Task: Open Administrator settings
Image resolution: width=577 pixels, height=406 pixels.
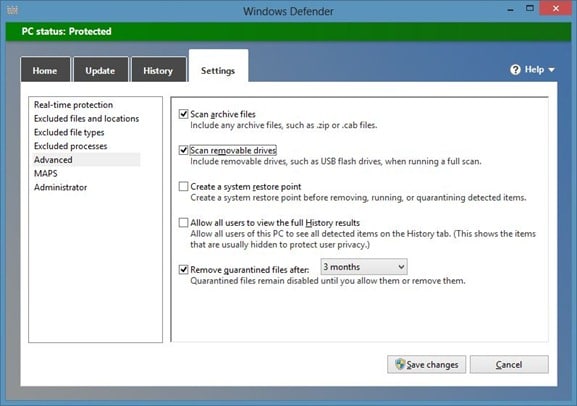Action: click(x=61, y=187)
